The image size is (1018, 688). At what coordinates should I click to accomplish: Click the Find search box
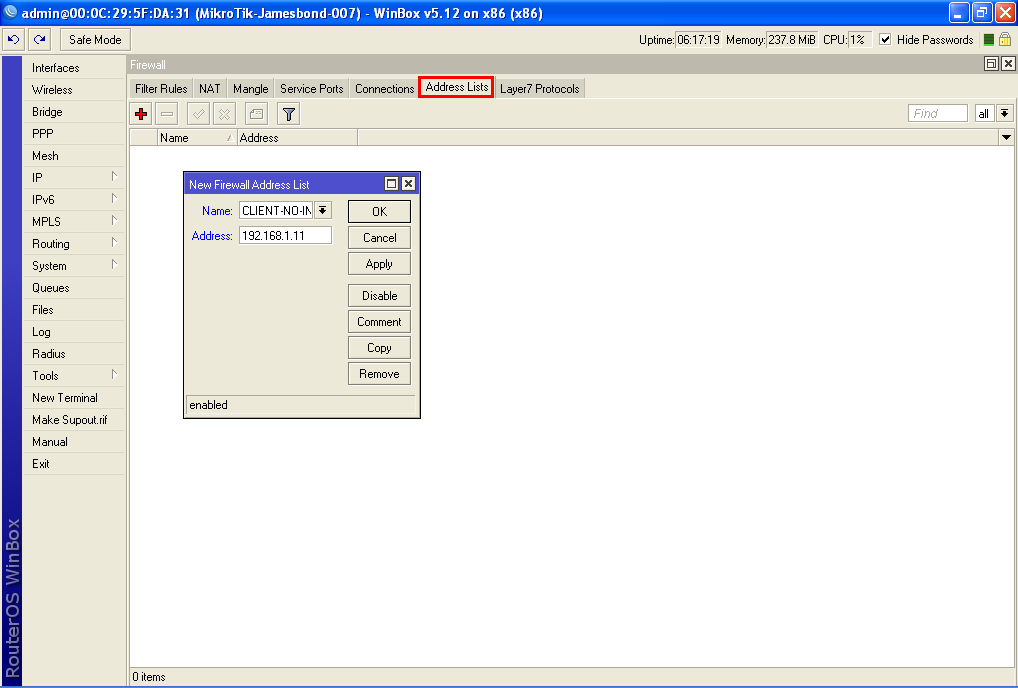tap(937, 114)
